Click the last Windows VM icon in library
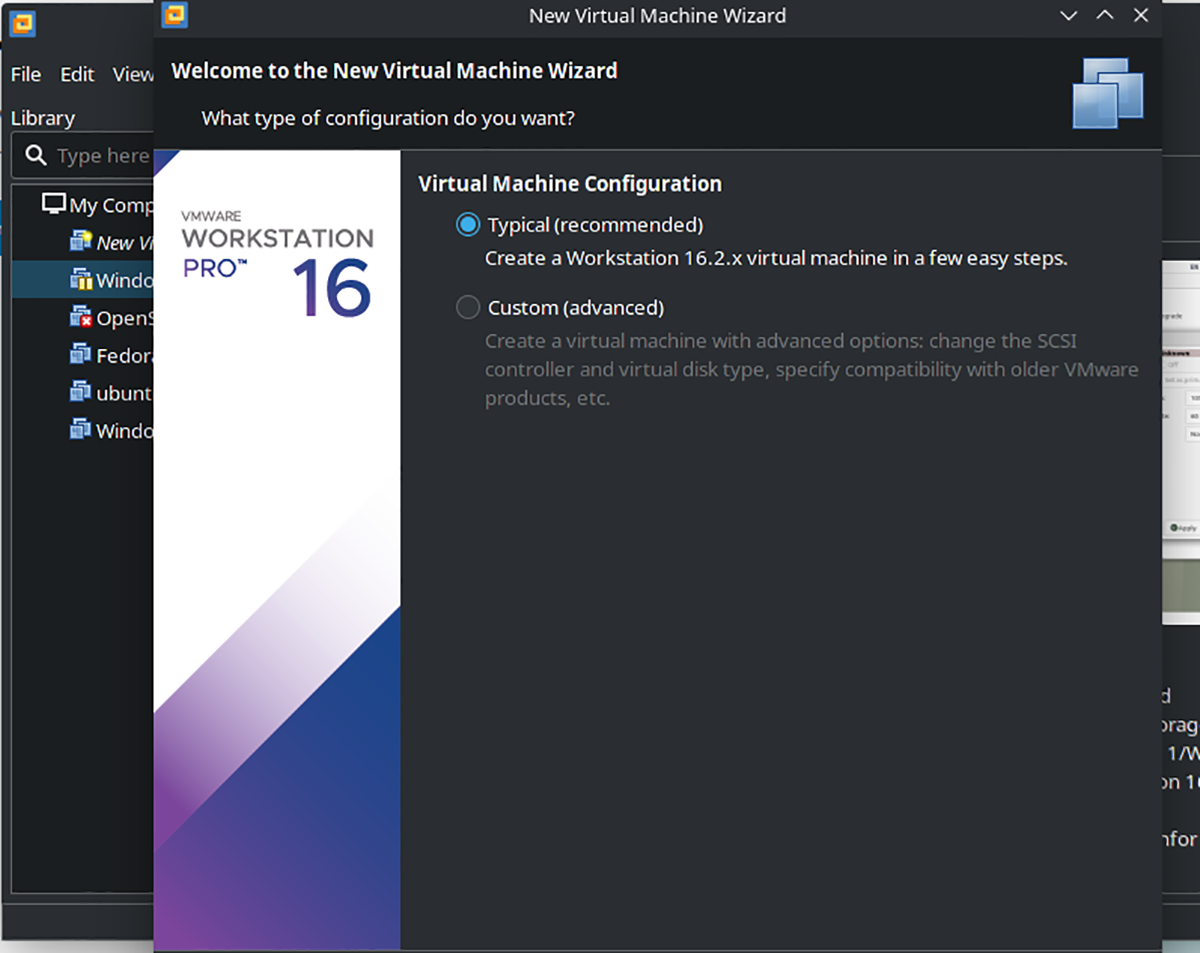 coord(81,429)
